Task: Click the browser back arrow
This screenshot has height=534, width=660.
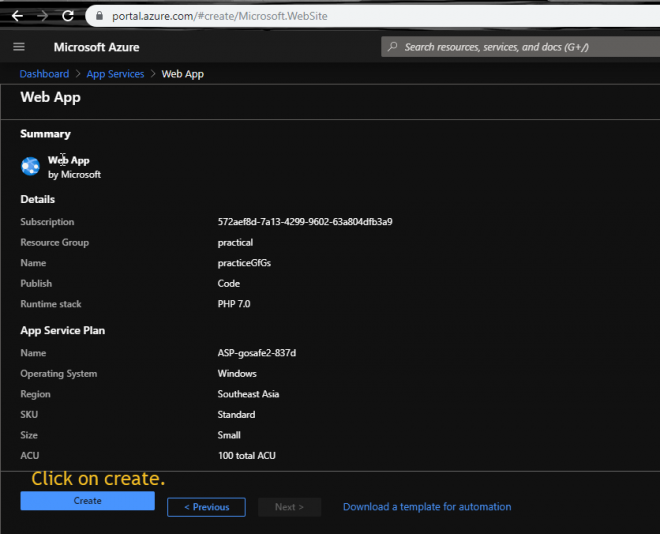Action: click(x=17, y=16)
